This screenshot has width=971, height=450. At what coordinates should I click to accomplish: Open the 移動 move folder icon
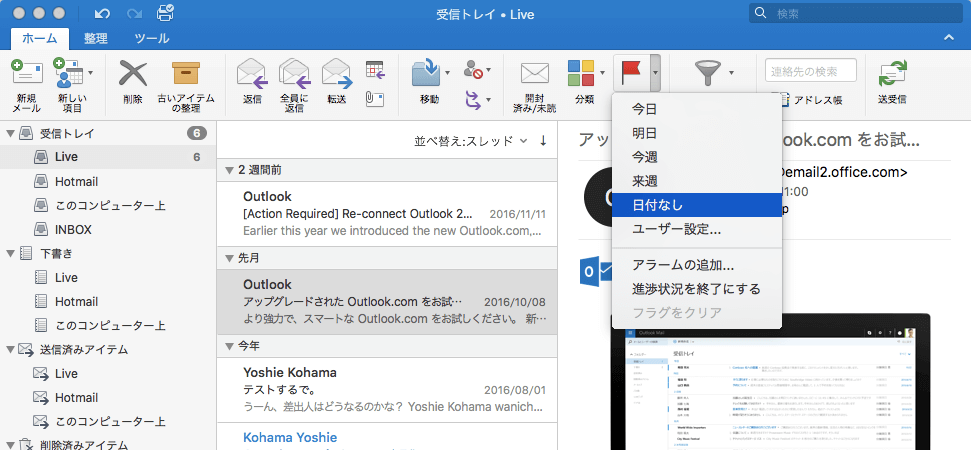pyautogui.click(x=426, y=73)
